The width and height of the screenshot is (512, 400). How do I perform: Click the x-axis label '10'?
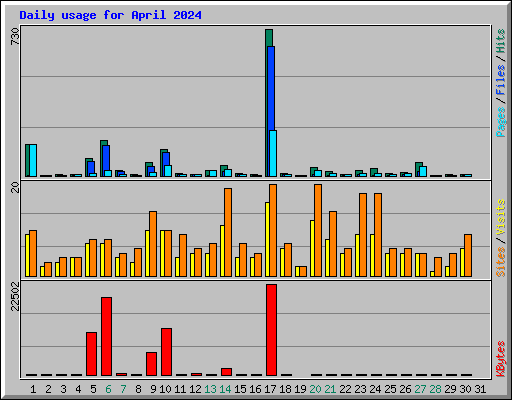165,389
